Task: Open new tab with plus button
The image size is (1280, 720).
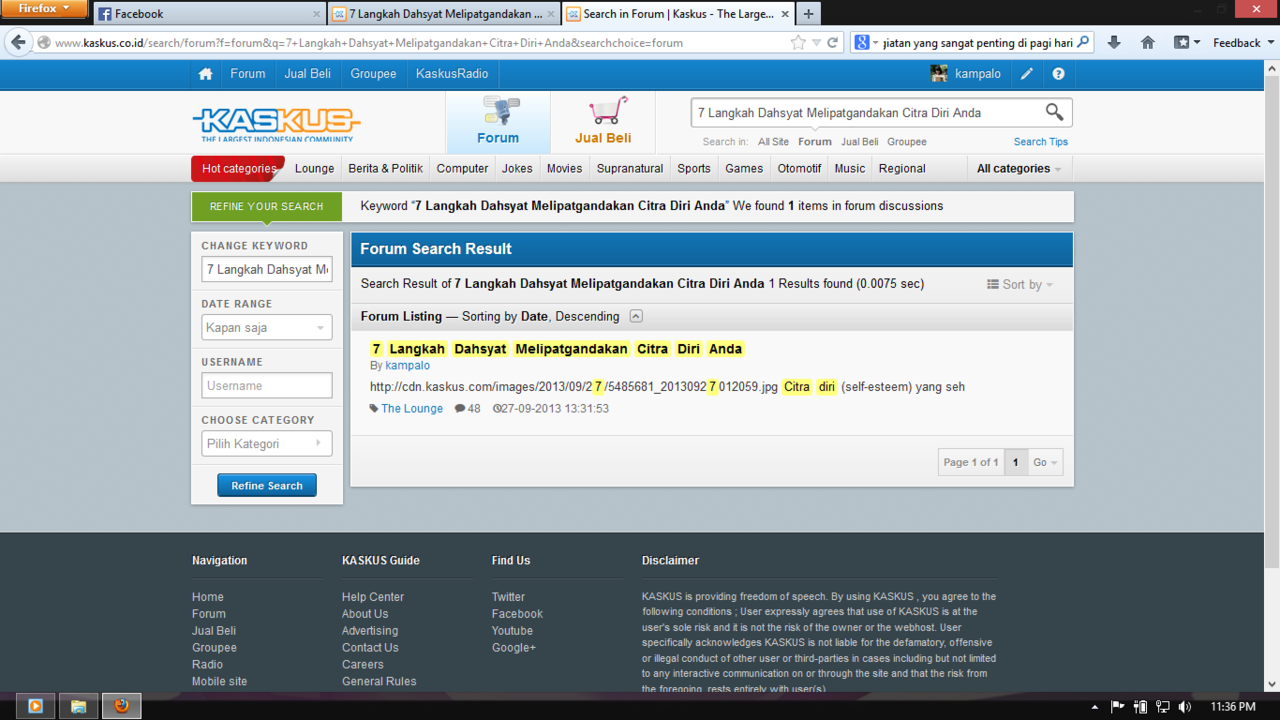Action: click(x=808, y=14)
